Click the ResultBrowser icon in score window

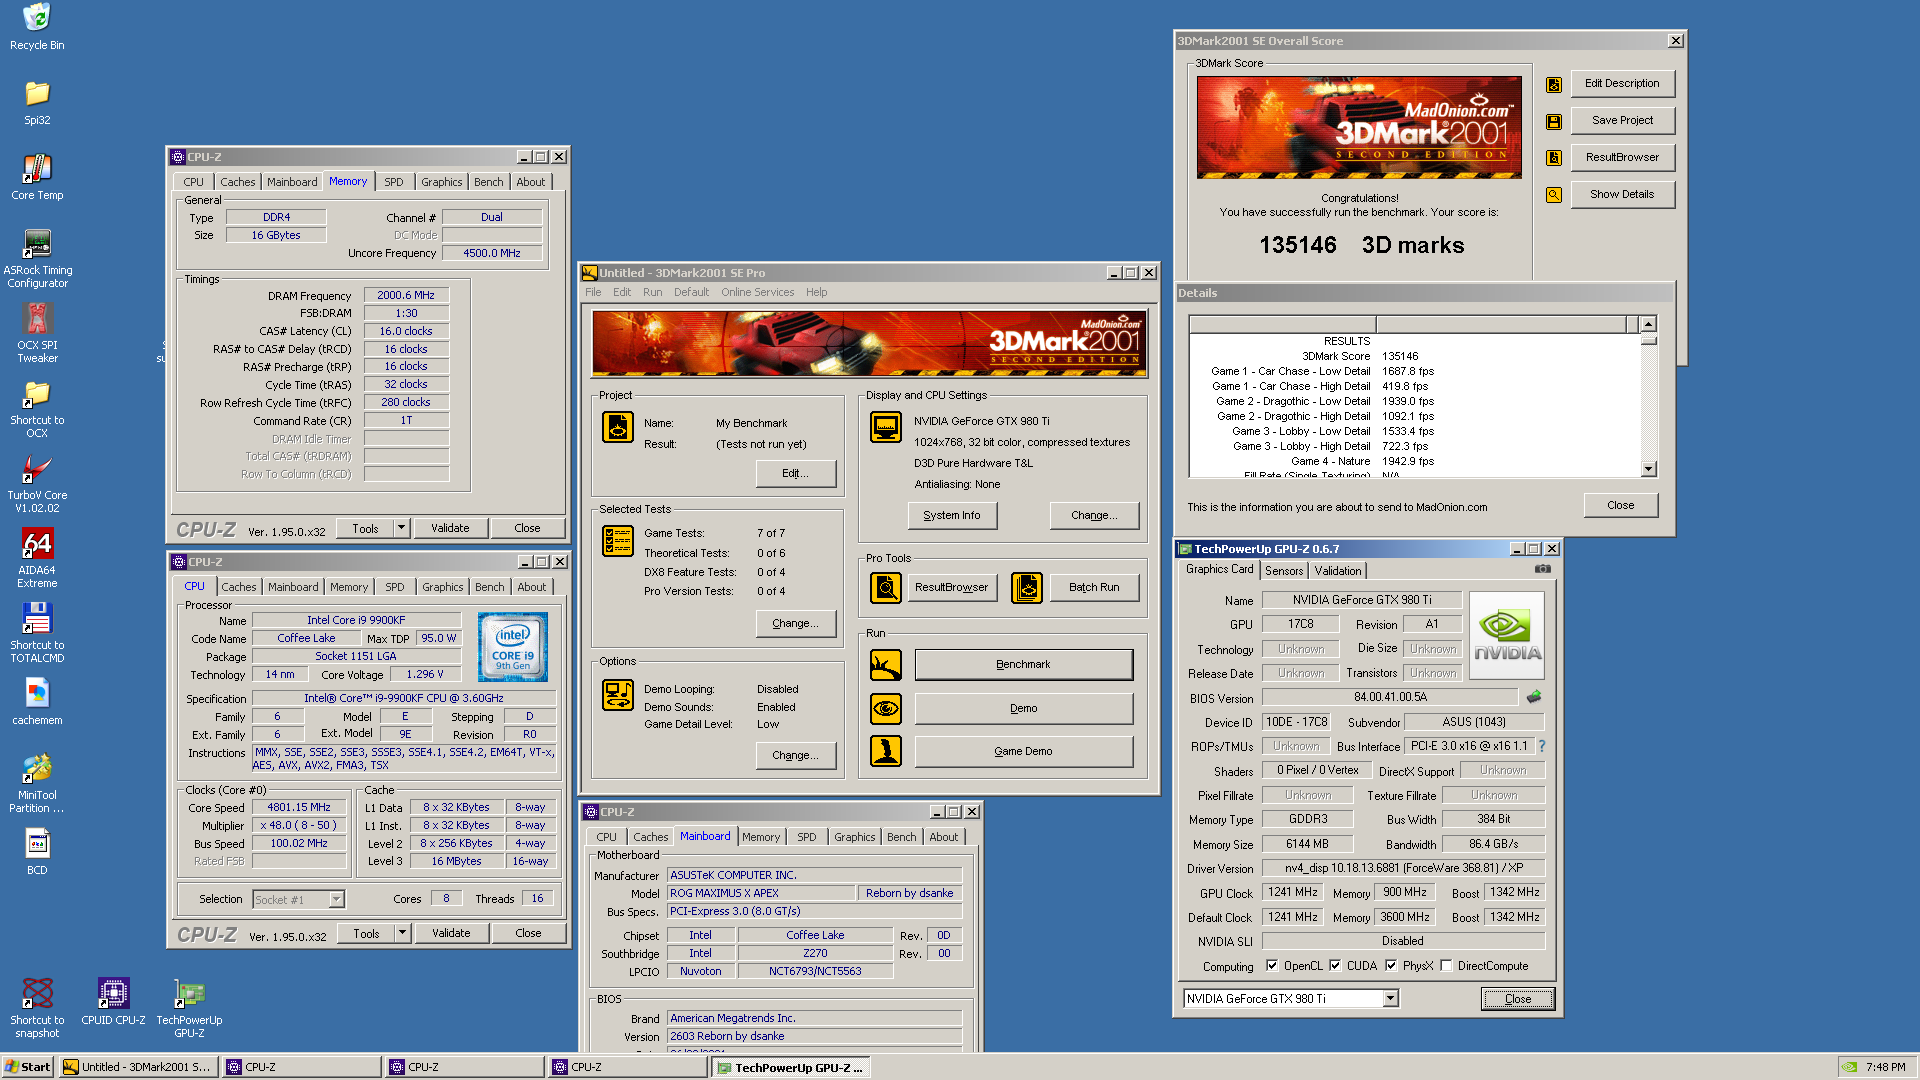[x=1554, y=158]
